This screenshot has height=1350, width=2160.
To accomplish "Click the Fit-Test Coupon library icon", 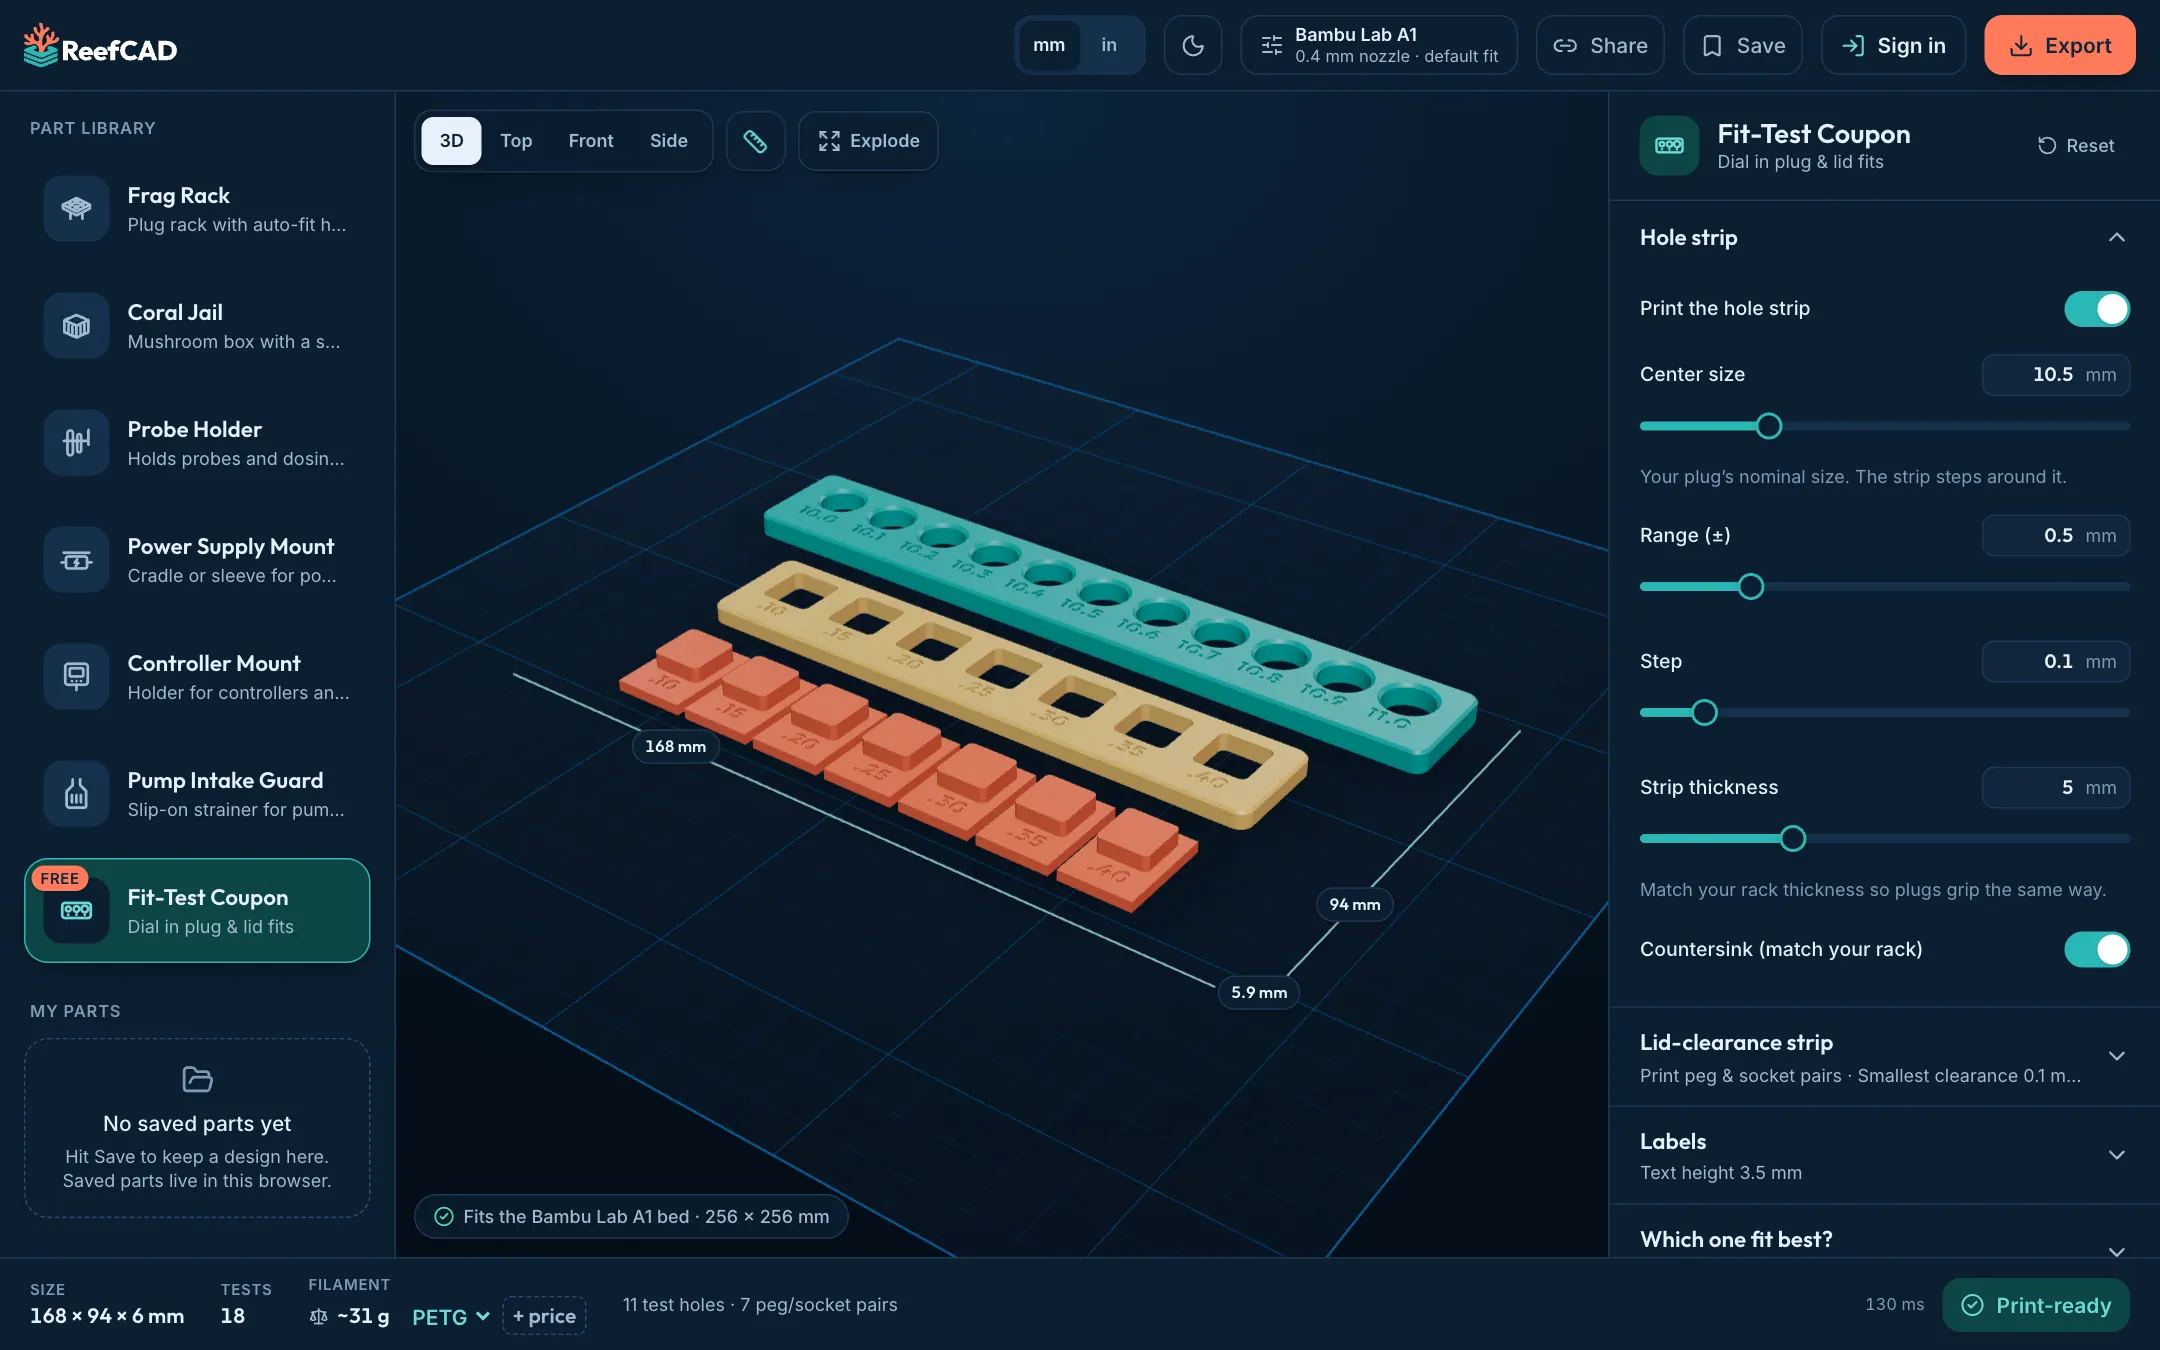I will pos(76,911).
